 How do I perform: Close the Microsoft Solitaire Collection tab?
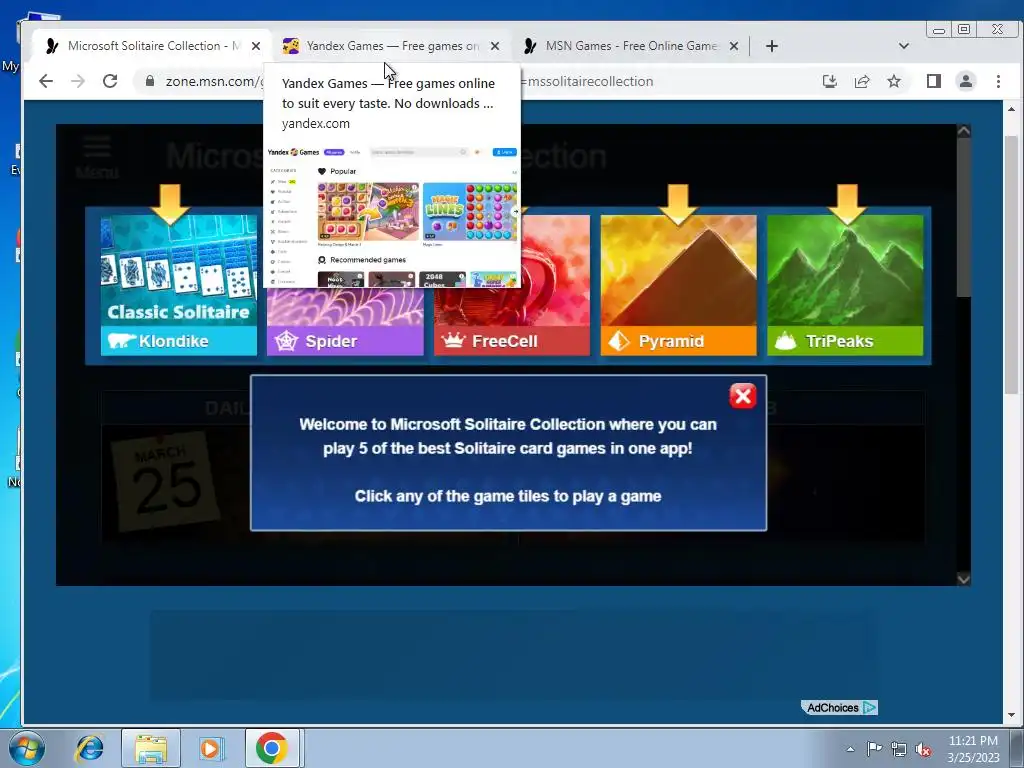click(x=256, y=46)
